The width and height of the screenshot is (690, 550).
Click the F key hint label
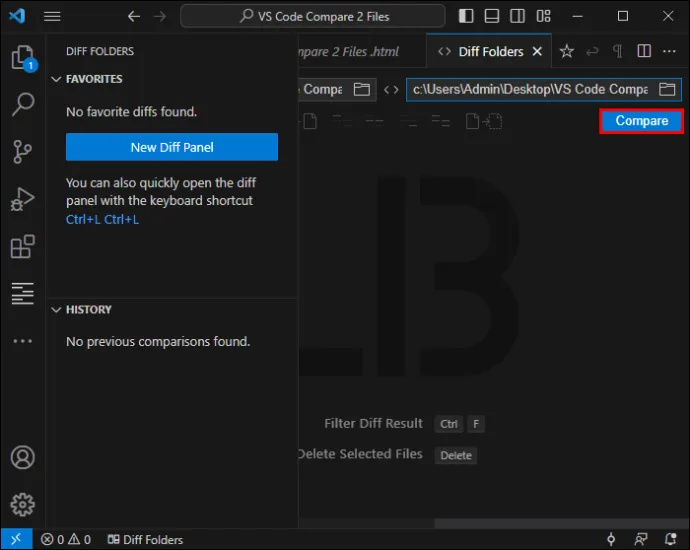click(476, 424)
